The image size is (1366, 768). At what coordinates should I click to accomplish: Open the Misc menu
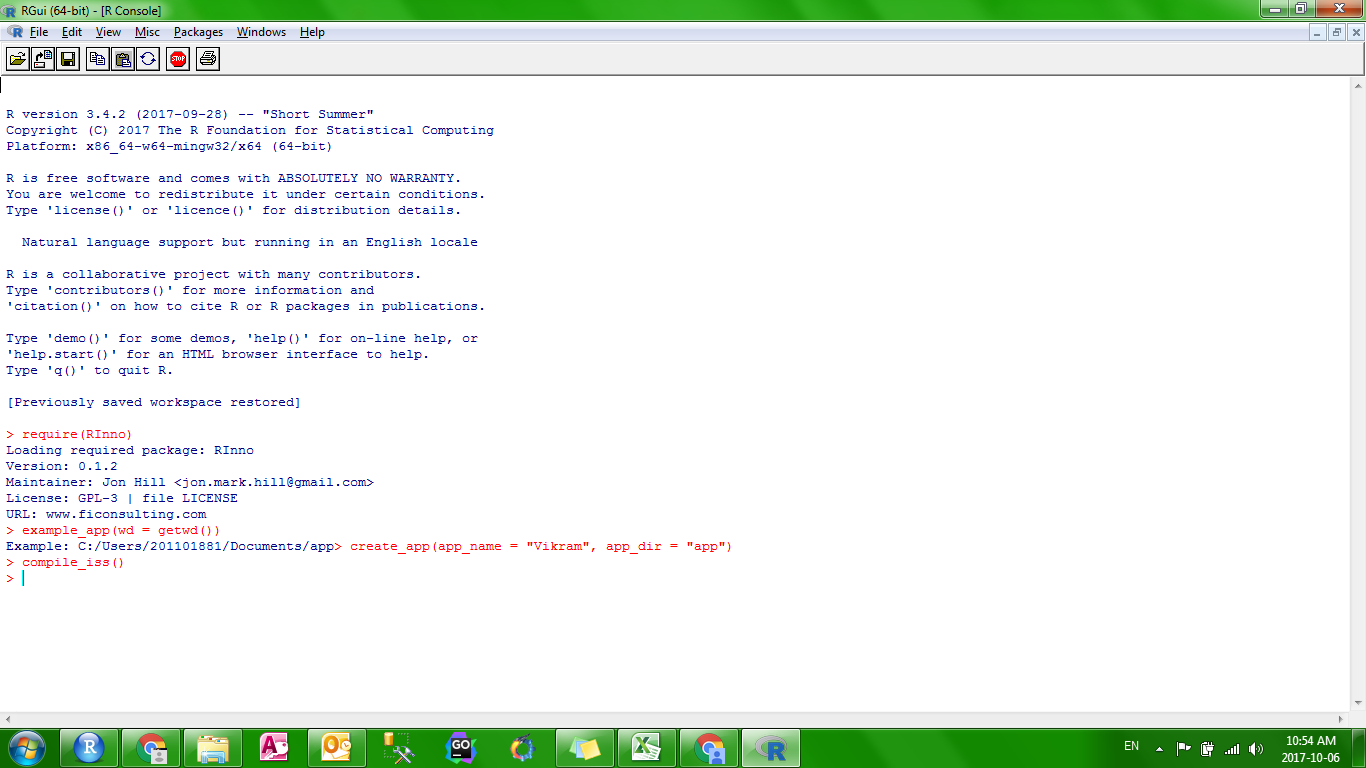tap(147, 32)
